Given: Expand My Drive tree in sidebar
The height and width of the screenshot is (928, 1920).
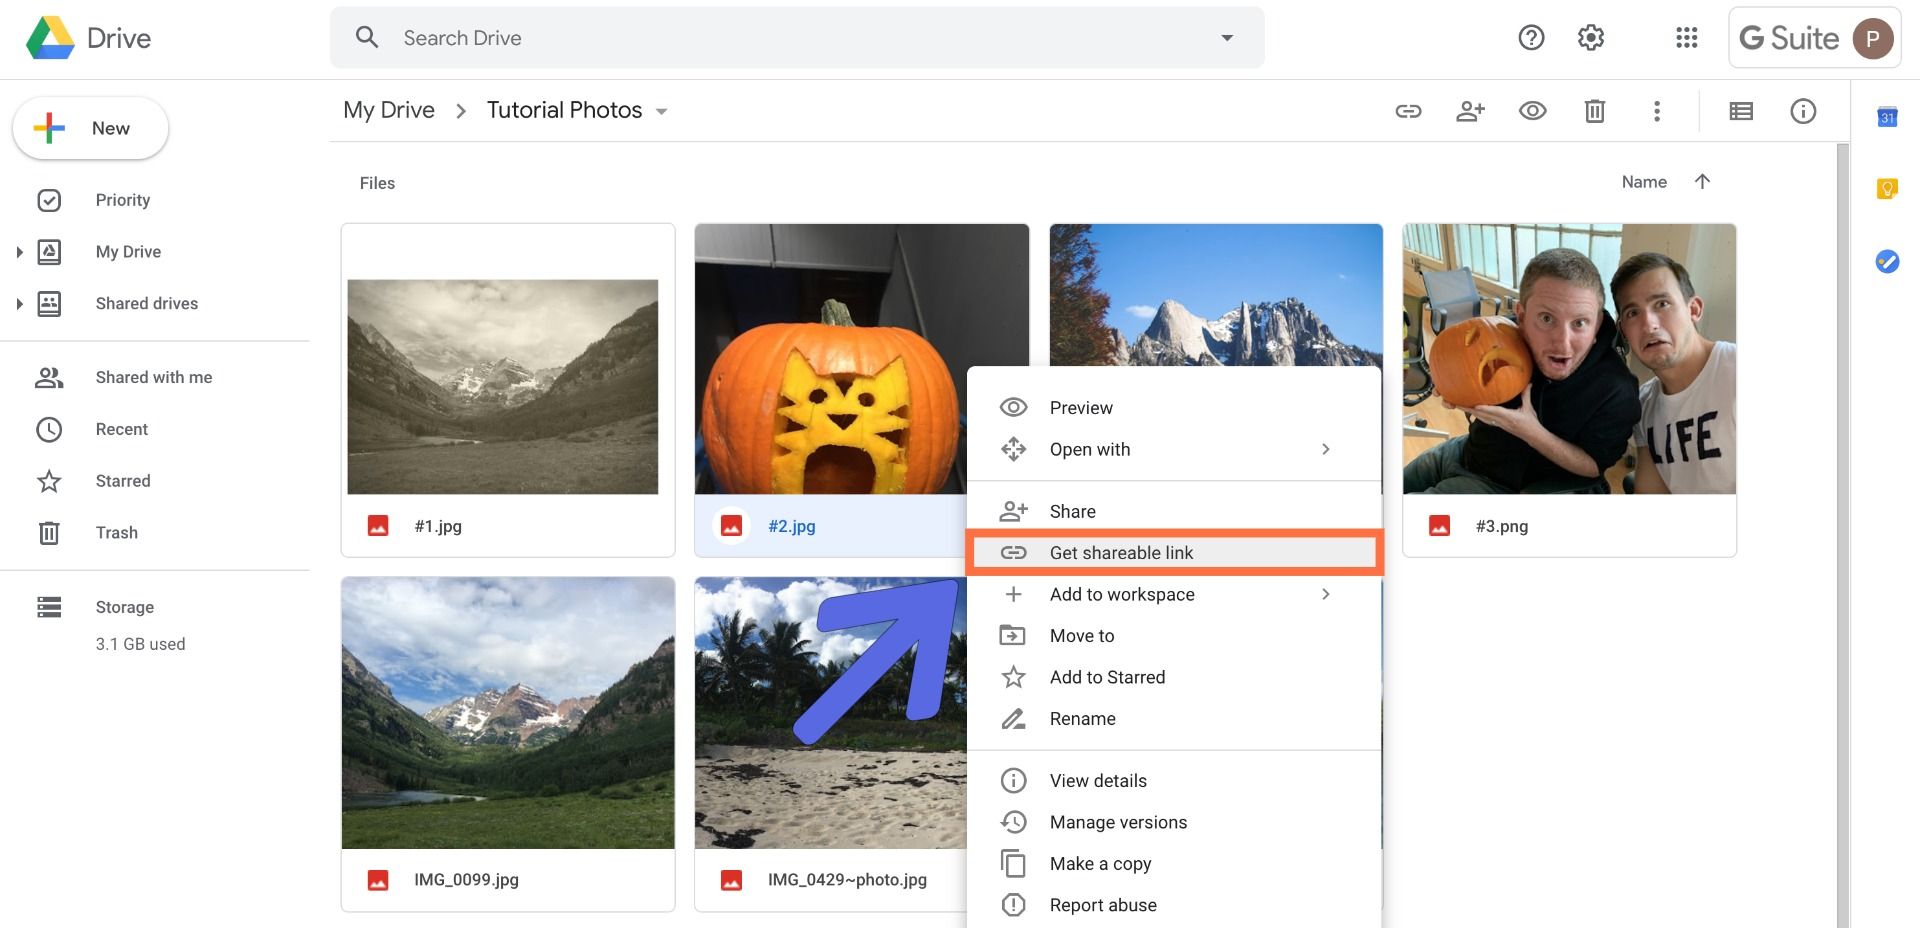Looking at the screenshot, I should pos(19,252).
